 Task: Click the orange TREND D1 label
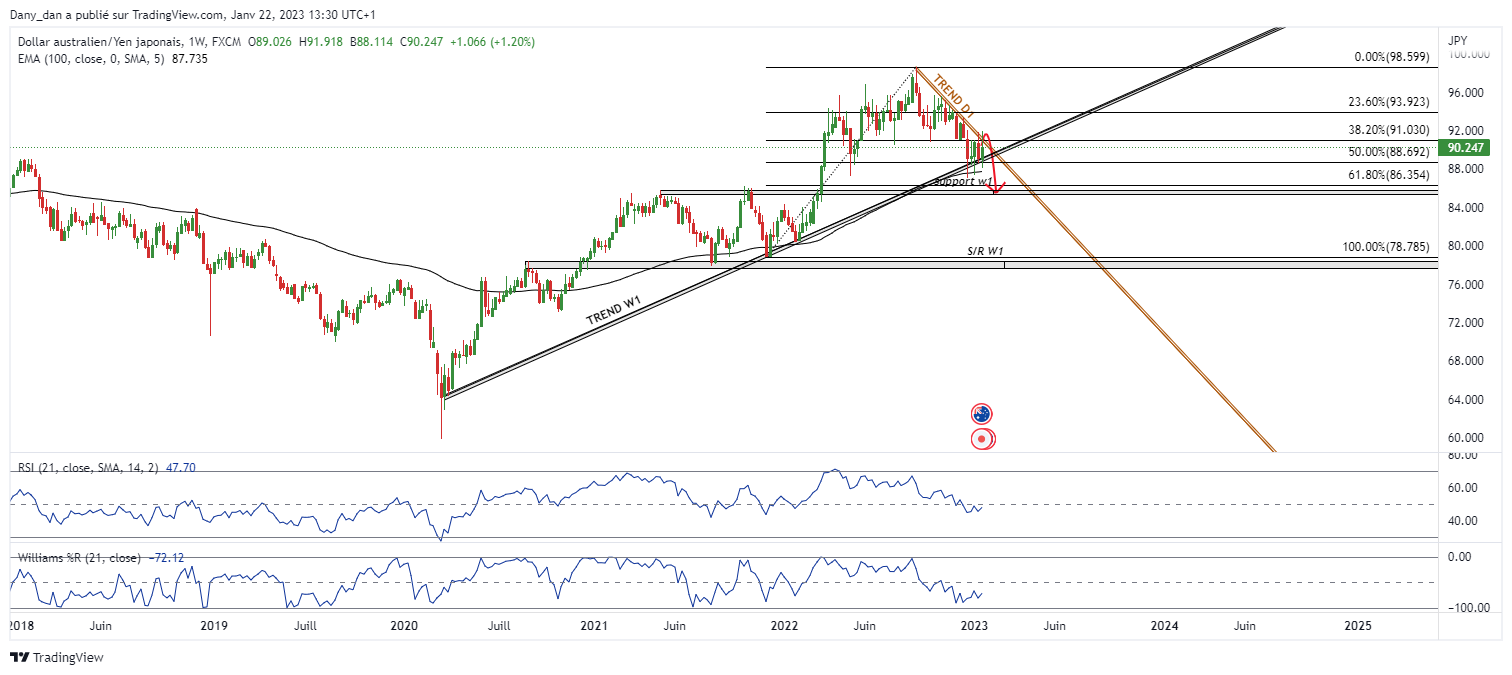(952, 92)
